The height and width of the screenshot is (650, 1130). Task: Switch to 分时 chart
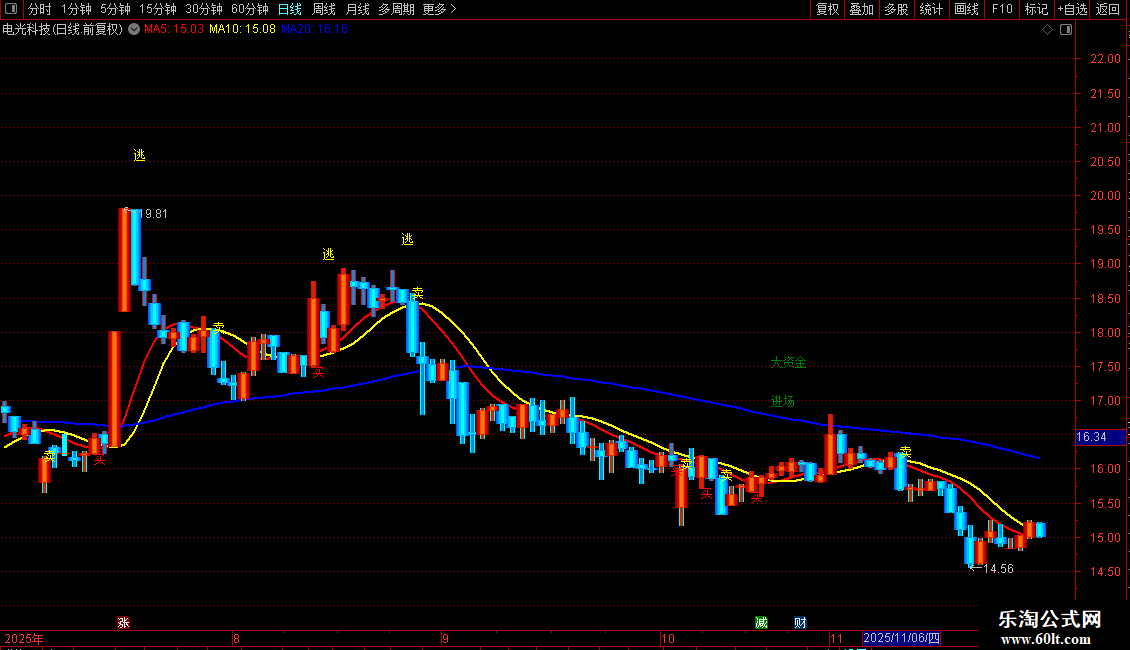[40, 9]
